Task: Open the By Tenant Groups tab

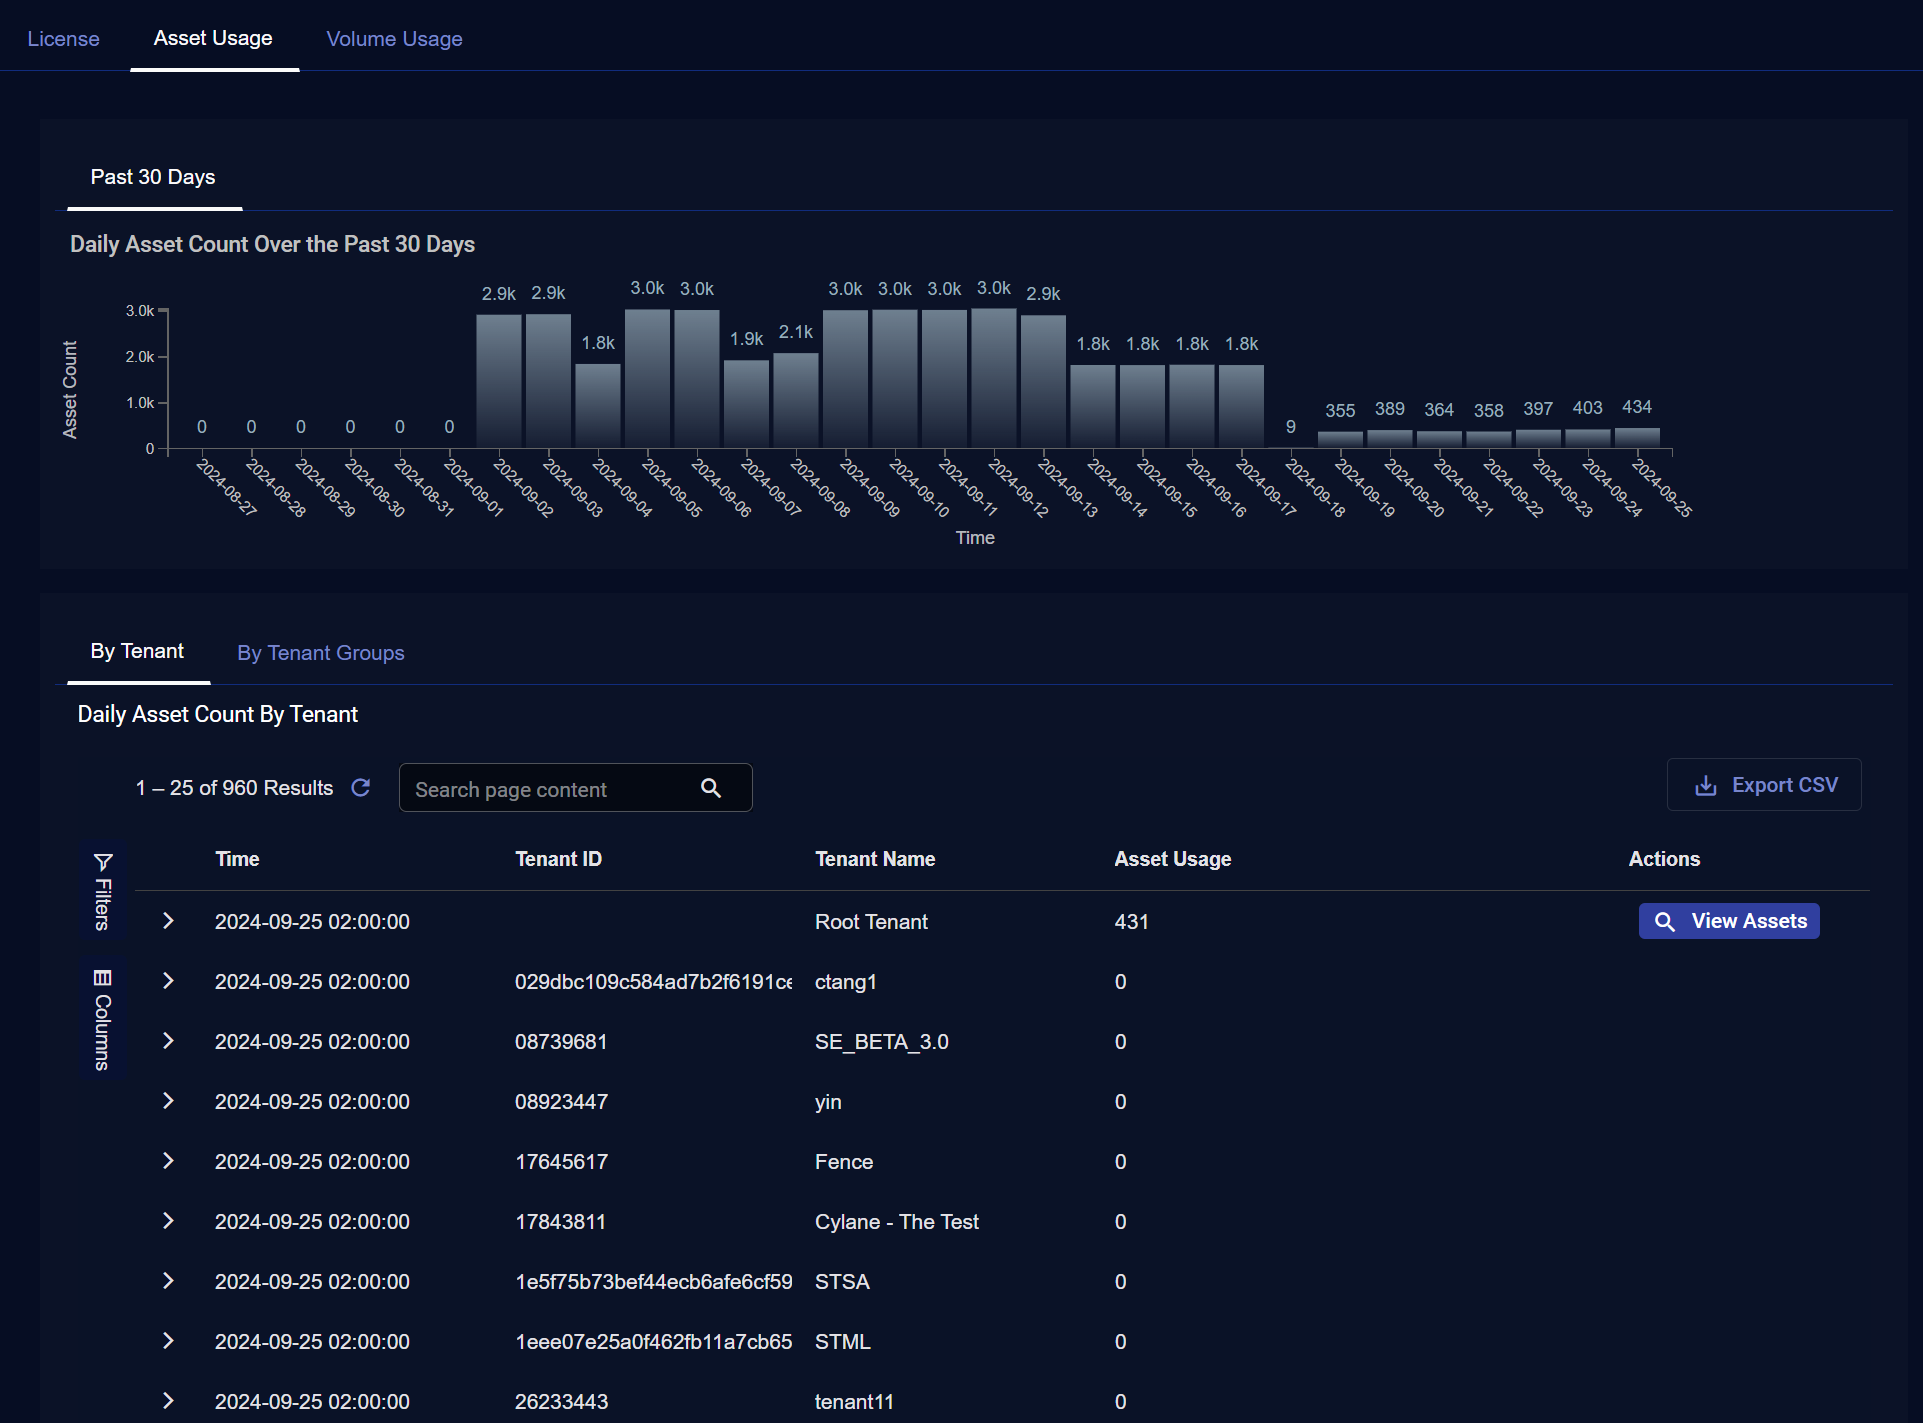Action: point(320,653)
